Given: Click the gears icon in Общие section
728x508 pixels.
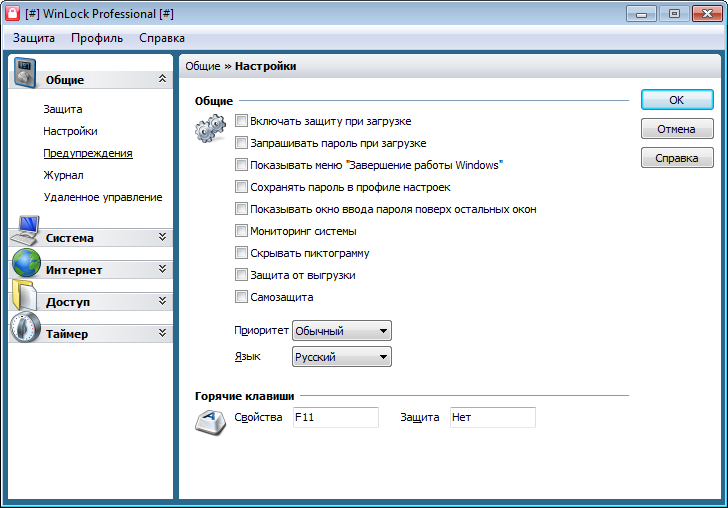Looking at the screenshot, I should pos(210,129).
